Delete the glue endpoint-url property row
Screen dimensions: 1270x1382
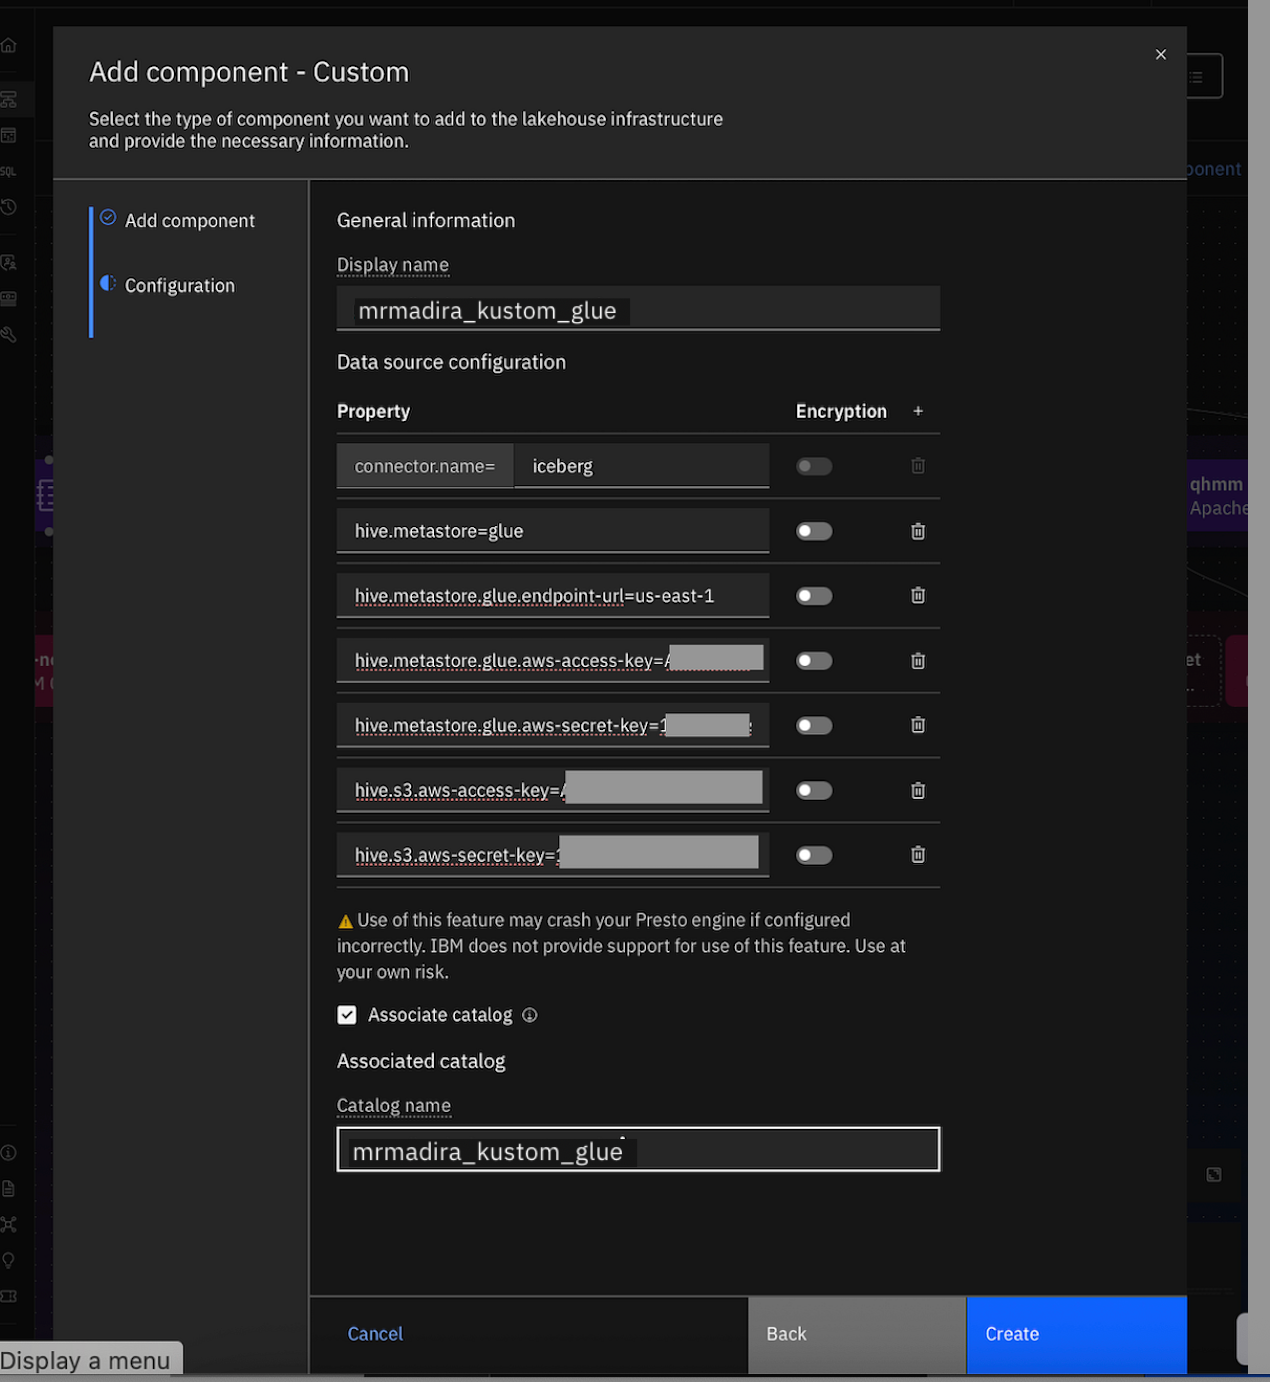918,595
